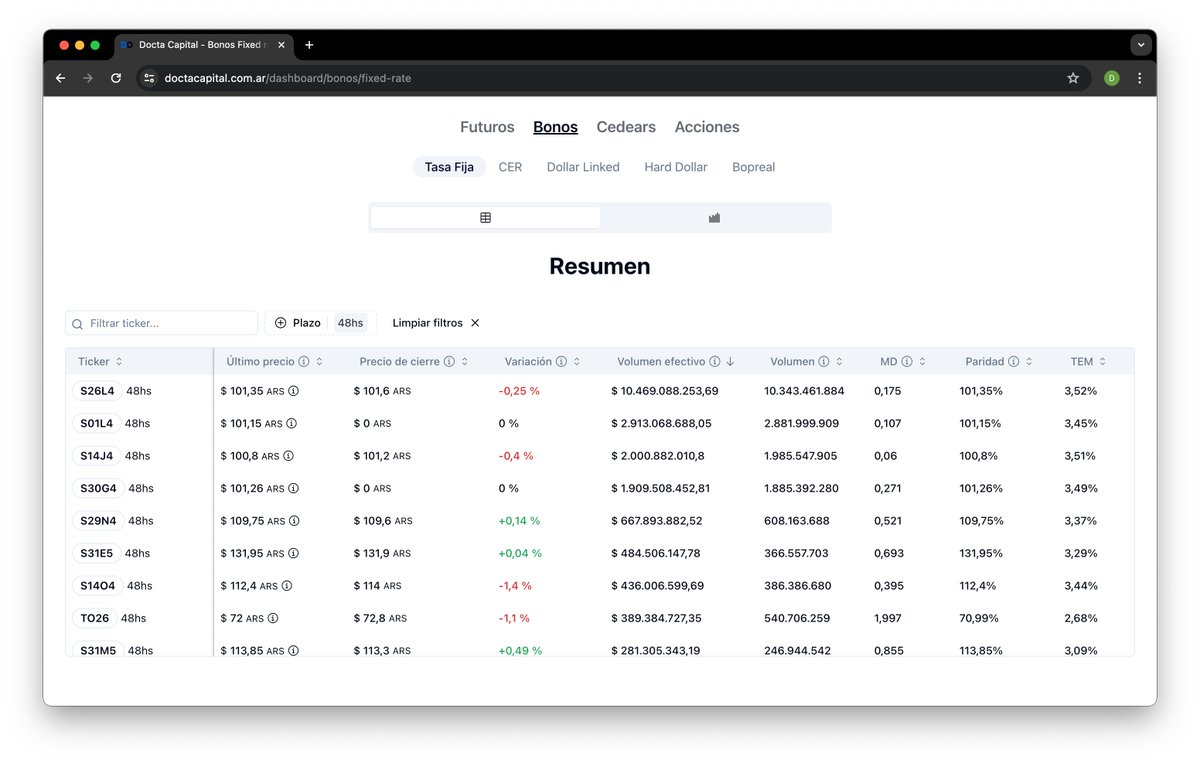Image resolution: width=1200 pixels, height=763 pixels.
Task: Sort by Precio de cierre sort arrows
Action: 465,362
